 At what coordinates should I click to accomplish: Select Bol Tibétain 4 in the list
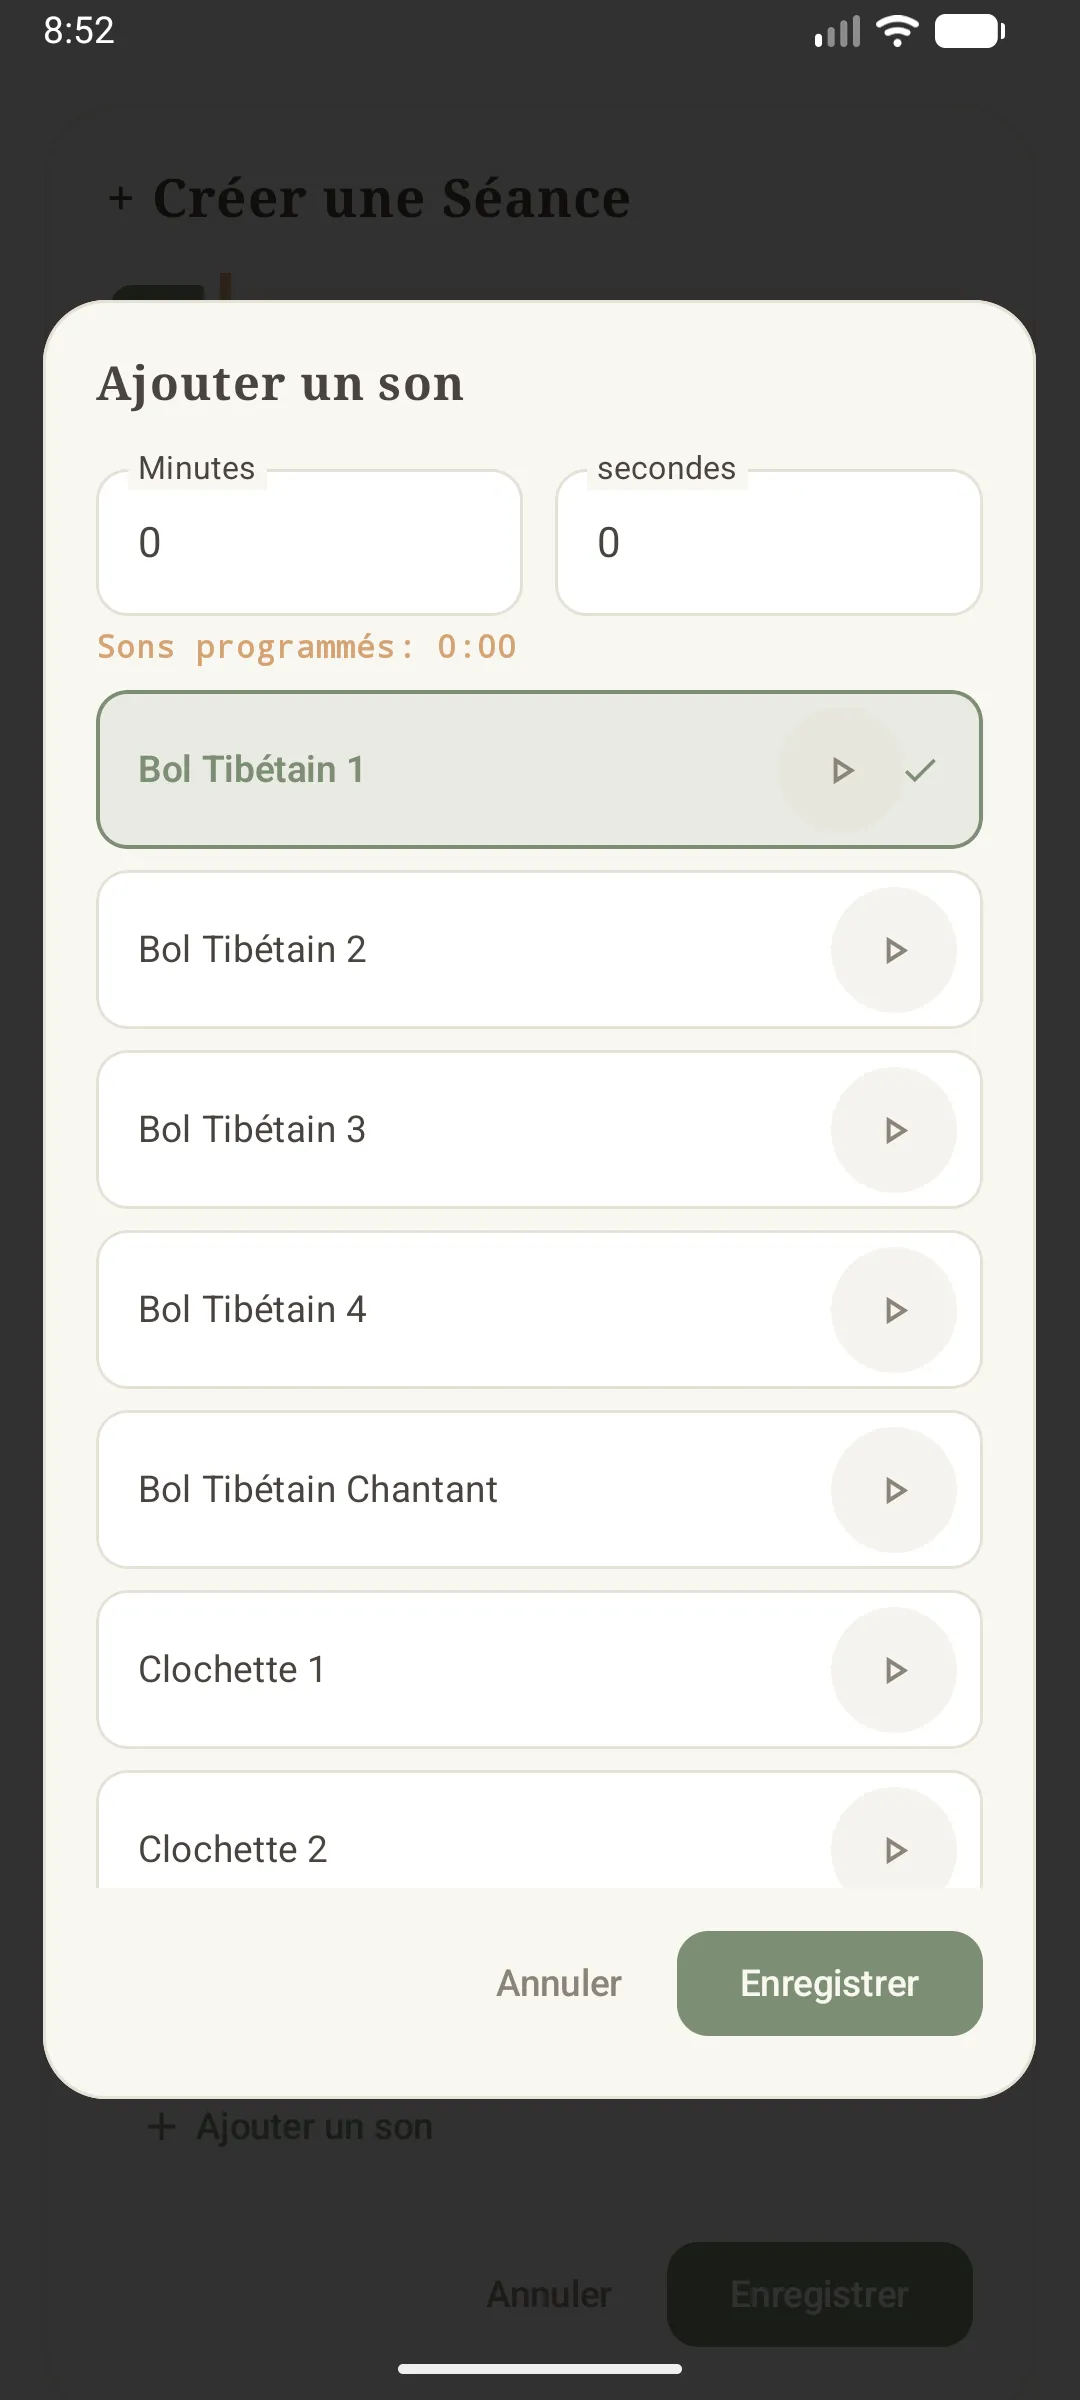coord(539,1310)
